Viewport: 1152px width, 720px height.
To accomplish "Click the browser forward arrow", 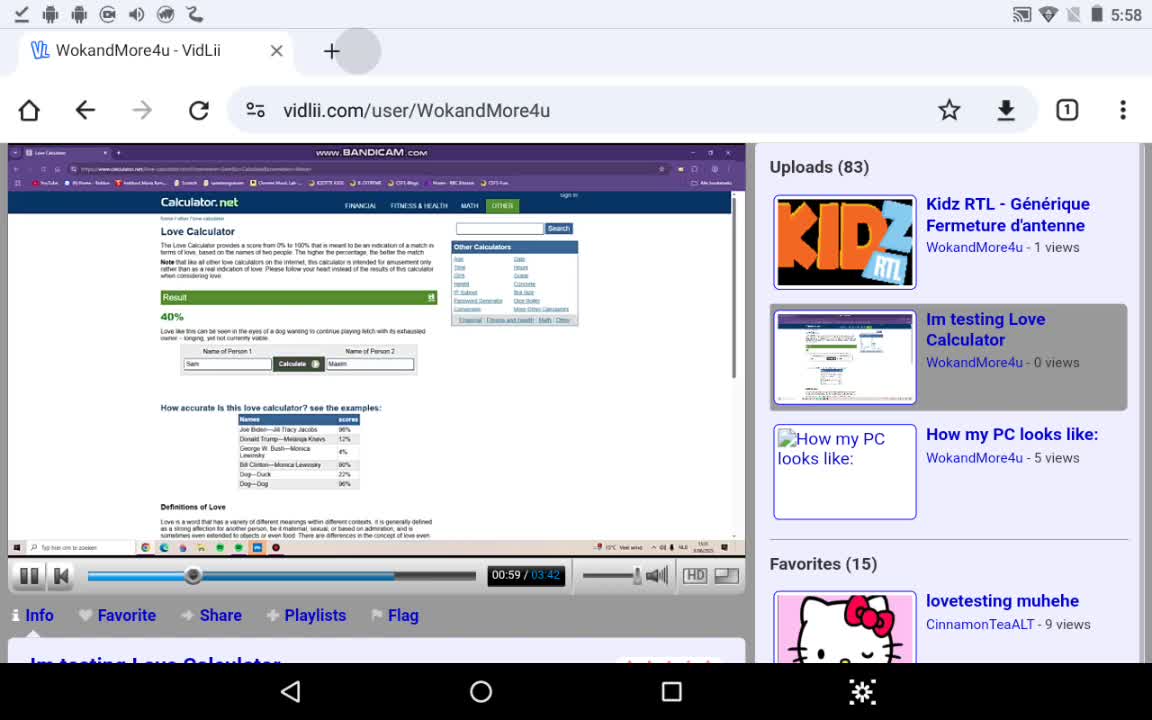I will (x=142, y=110).
